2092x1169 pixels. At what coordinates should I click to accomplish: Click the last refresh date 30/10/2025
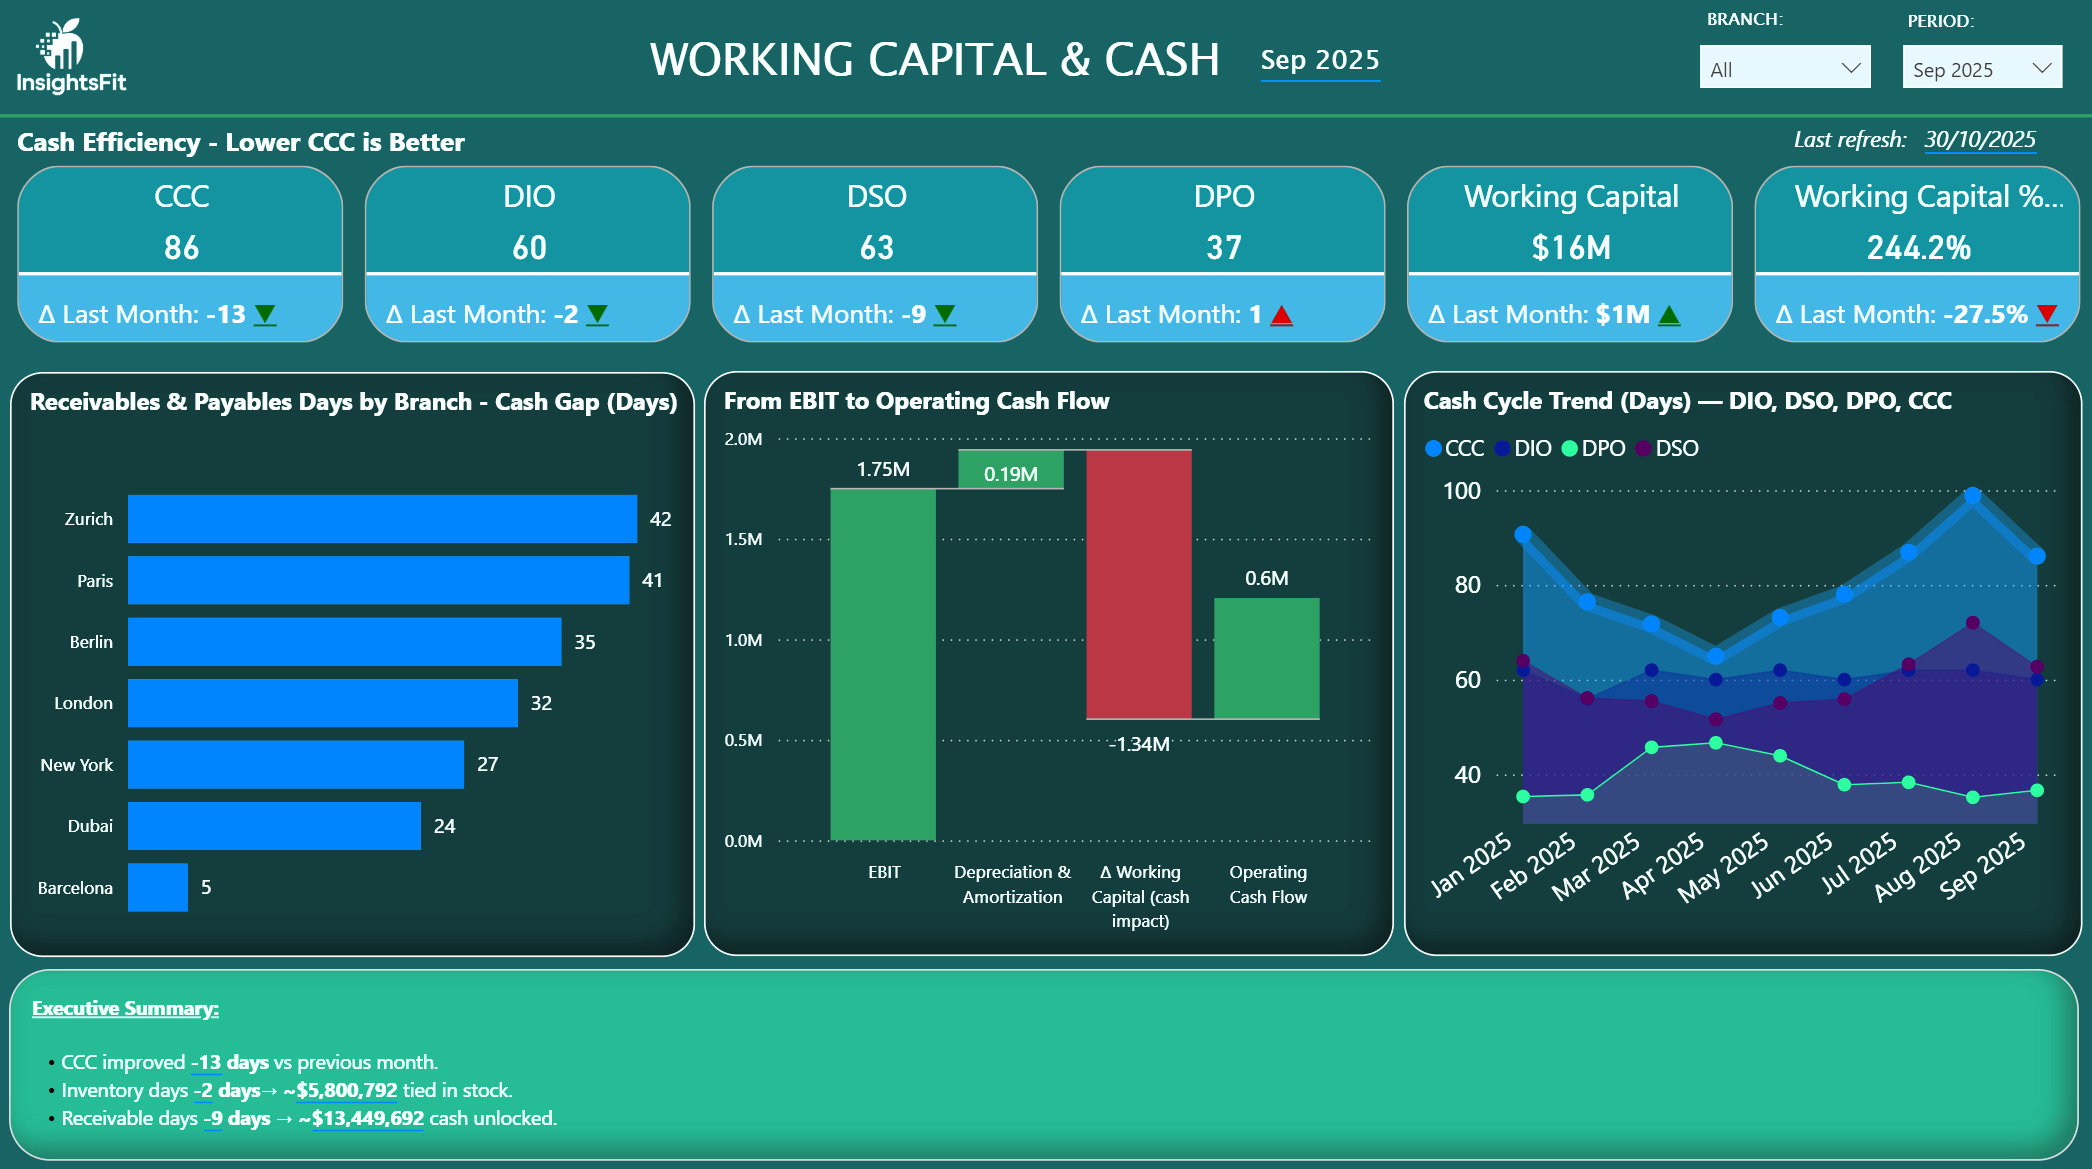[x=1979, y=139]
